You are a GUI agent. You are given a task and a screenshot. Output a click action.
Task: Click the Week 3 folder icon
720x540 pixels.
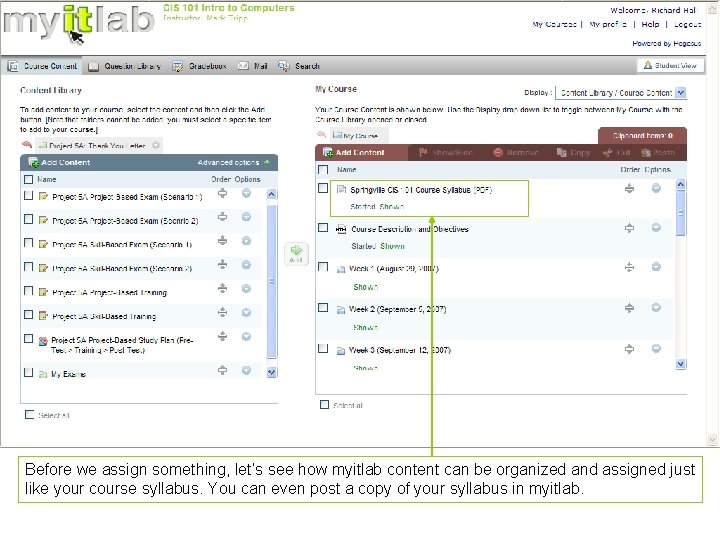(341, 351)
